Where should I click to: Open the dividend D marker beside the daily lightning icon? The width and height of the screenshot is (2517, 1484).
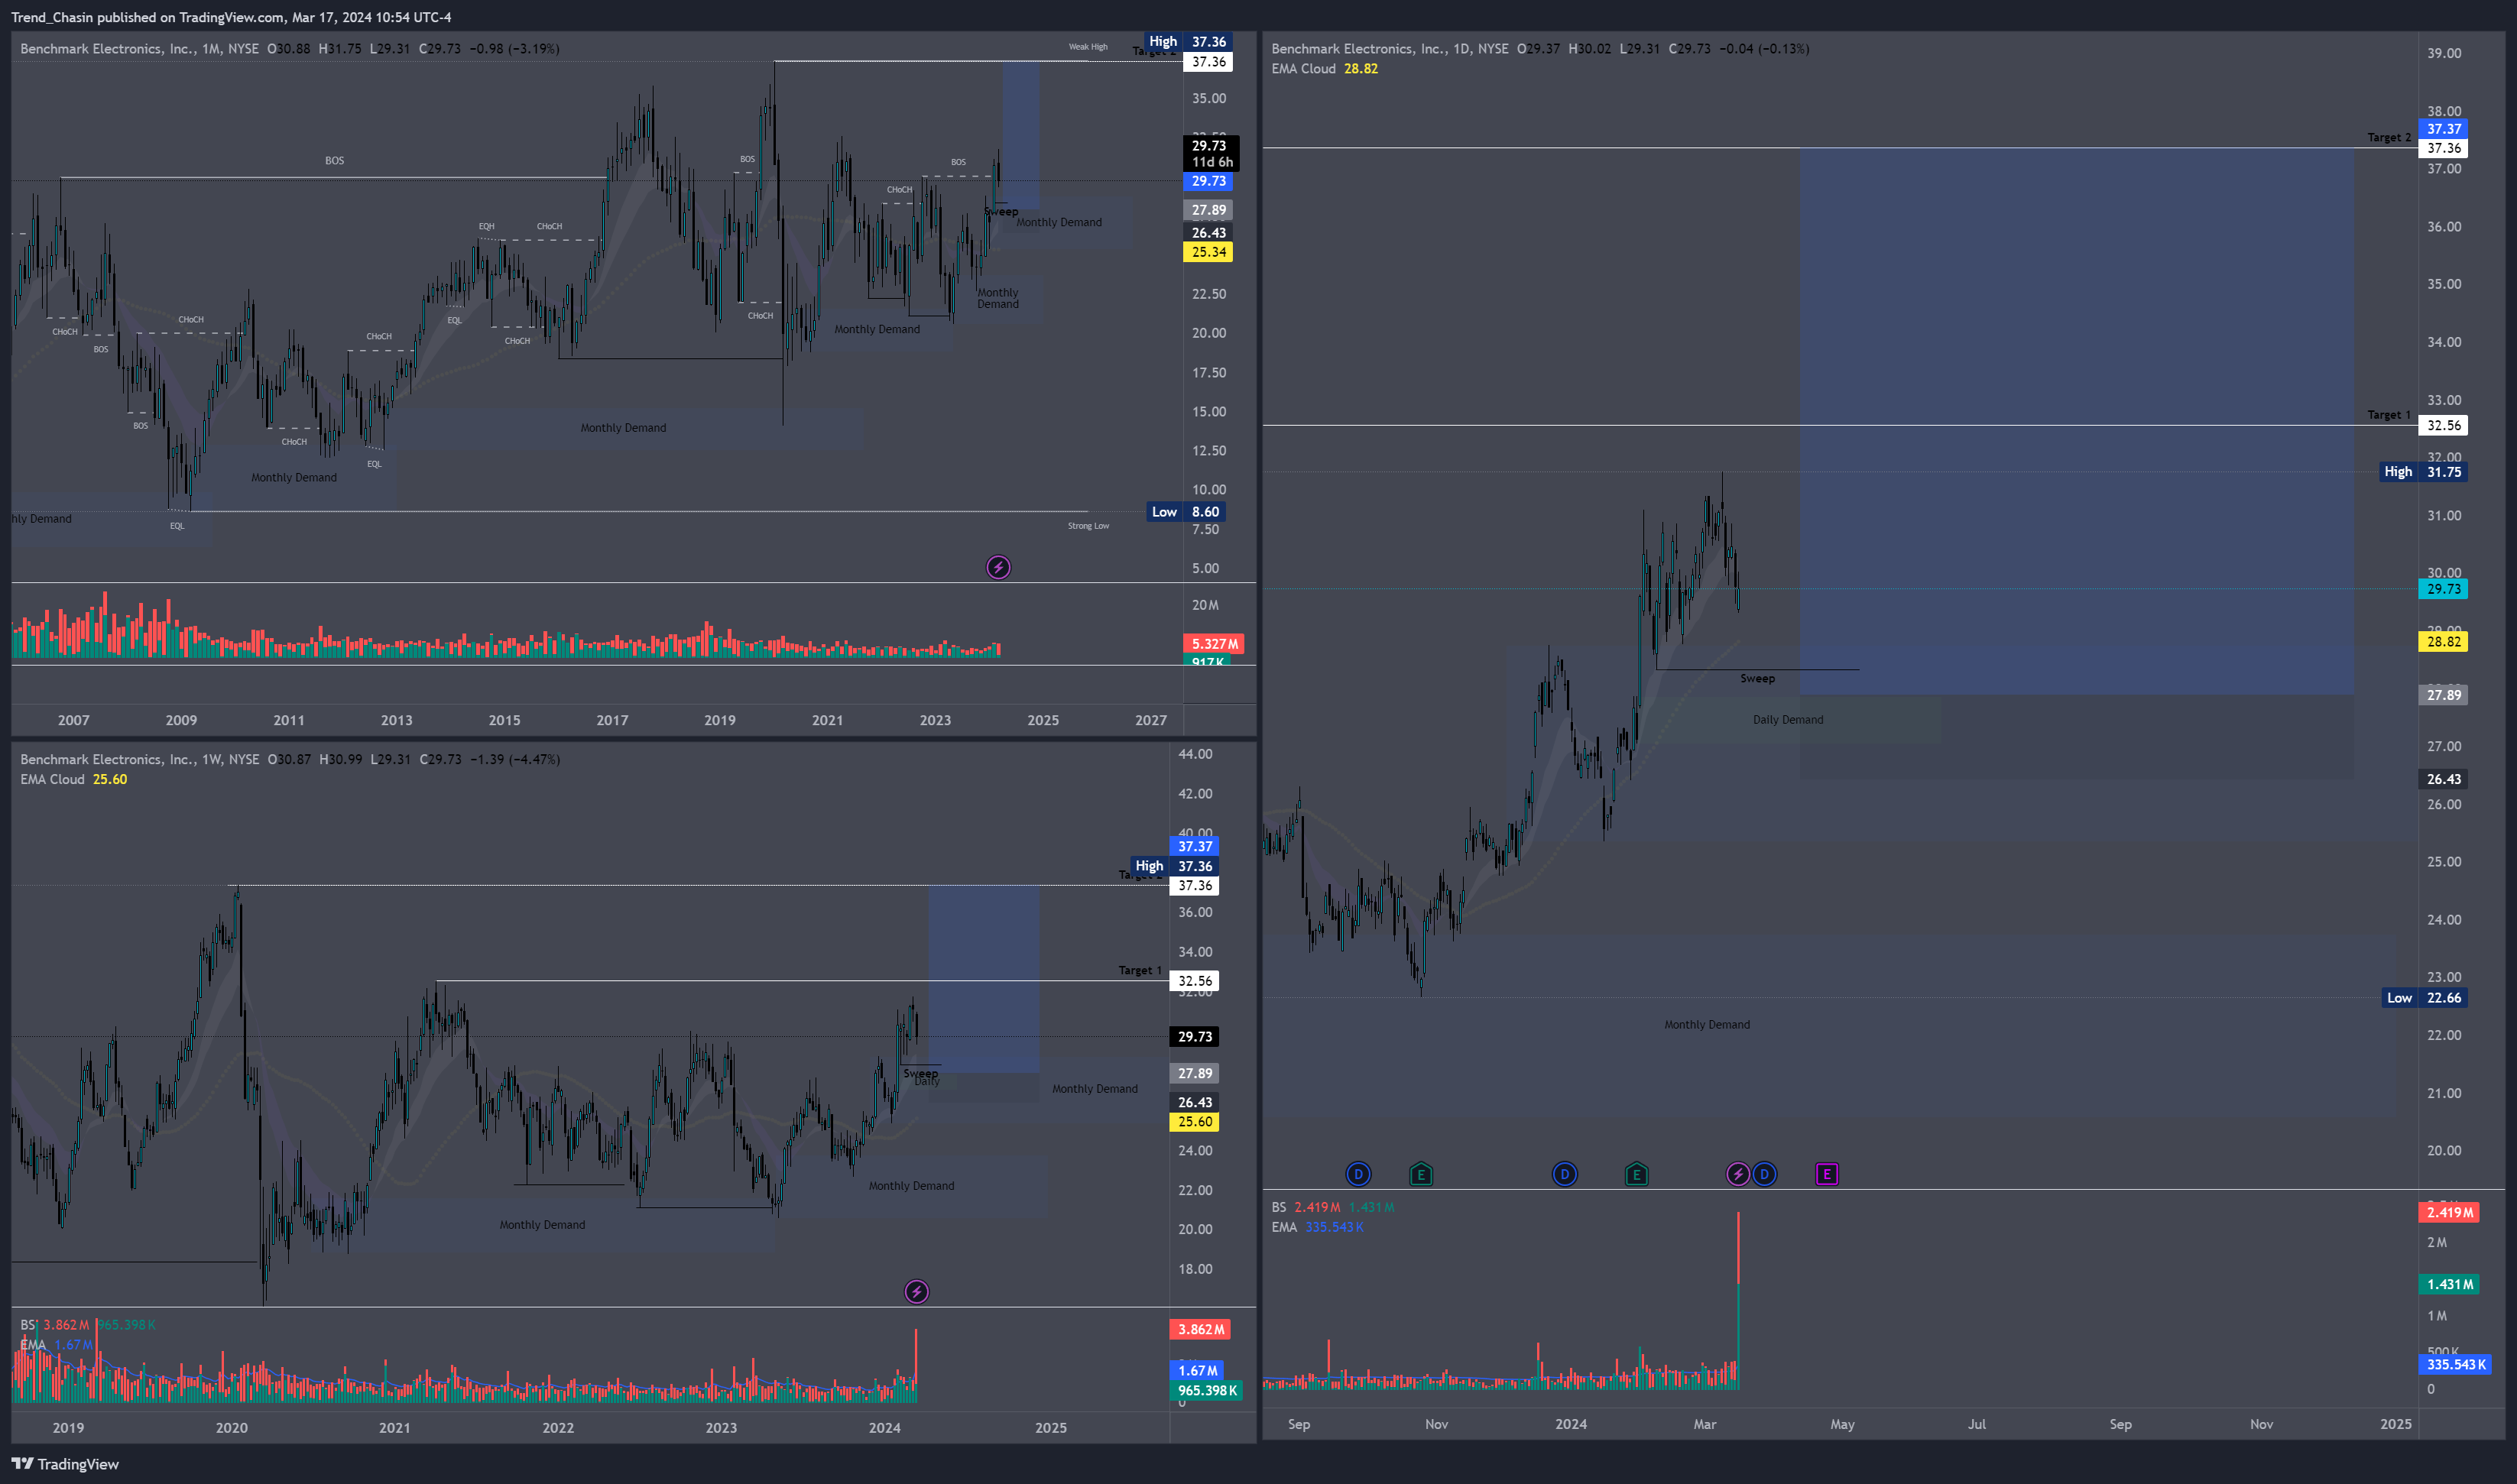point(1765,1174)
